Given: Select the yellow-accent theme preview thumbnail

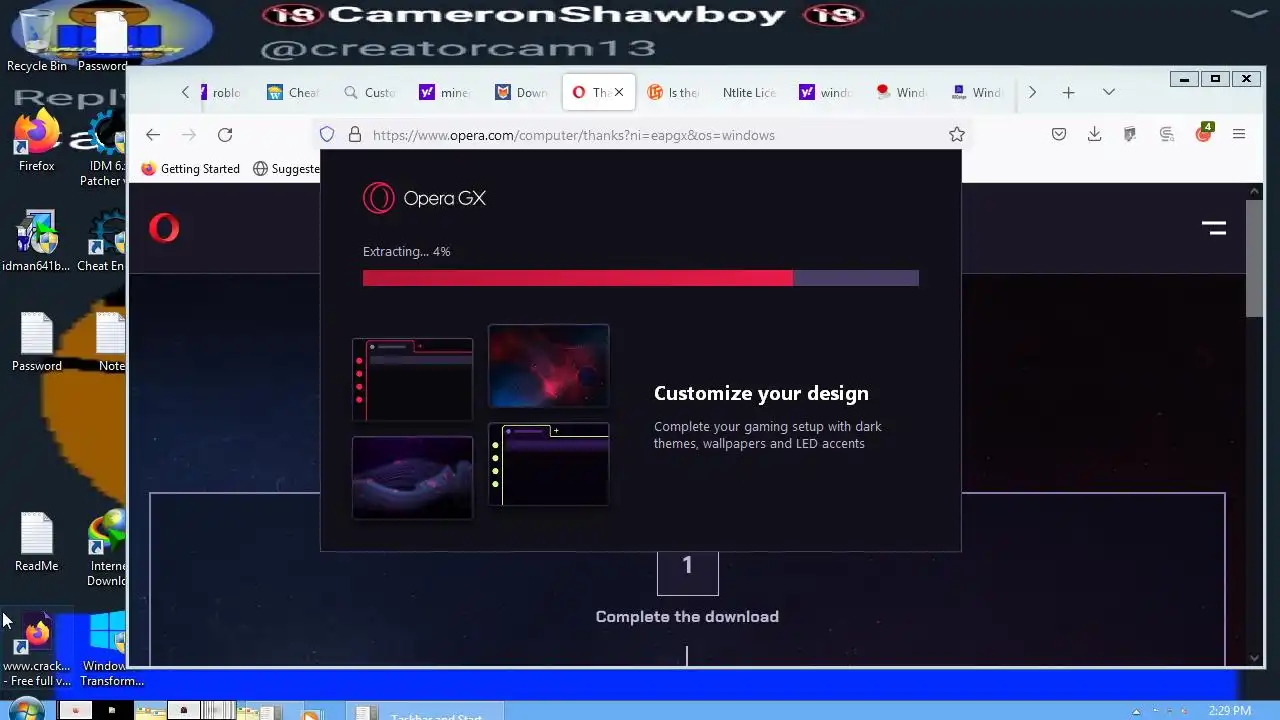Looking at the screenshot, I should click(x=548, y=464).
